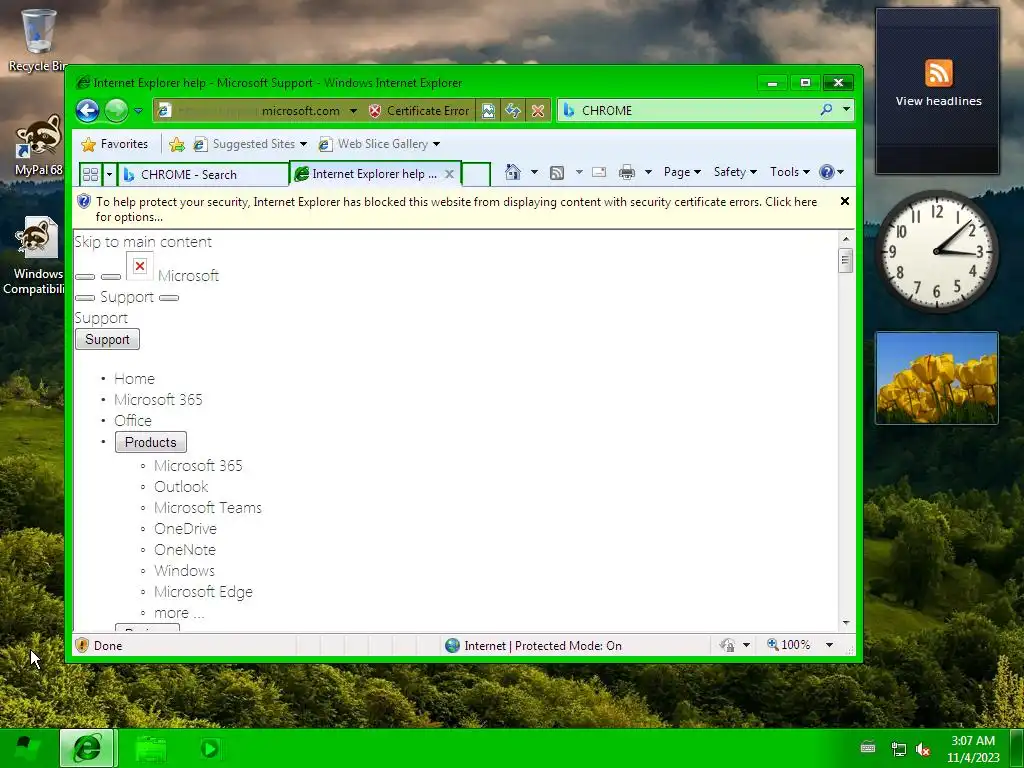Image resolution: width=1024 pixels, height=768 pixels.
Task: View the Certificate Error details
Action: 419,111
